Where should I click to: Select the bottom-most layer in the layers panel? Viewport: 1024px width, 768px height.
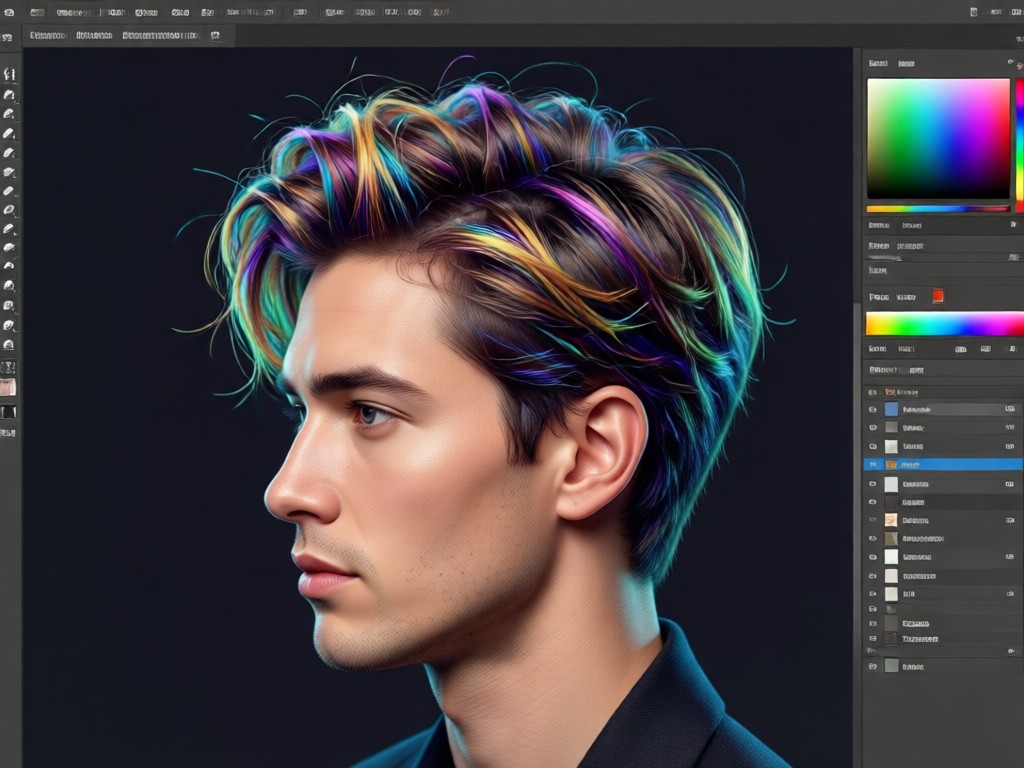[x=943, y=666]
